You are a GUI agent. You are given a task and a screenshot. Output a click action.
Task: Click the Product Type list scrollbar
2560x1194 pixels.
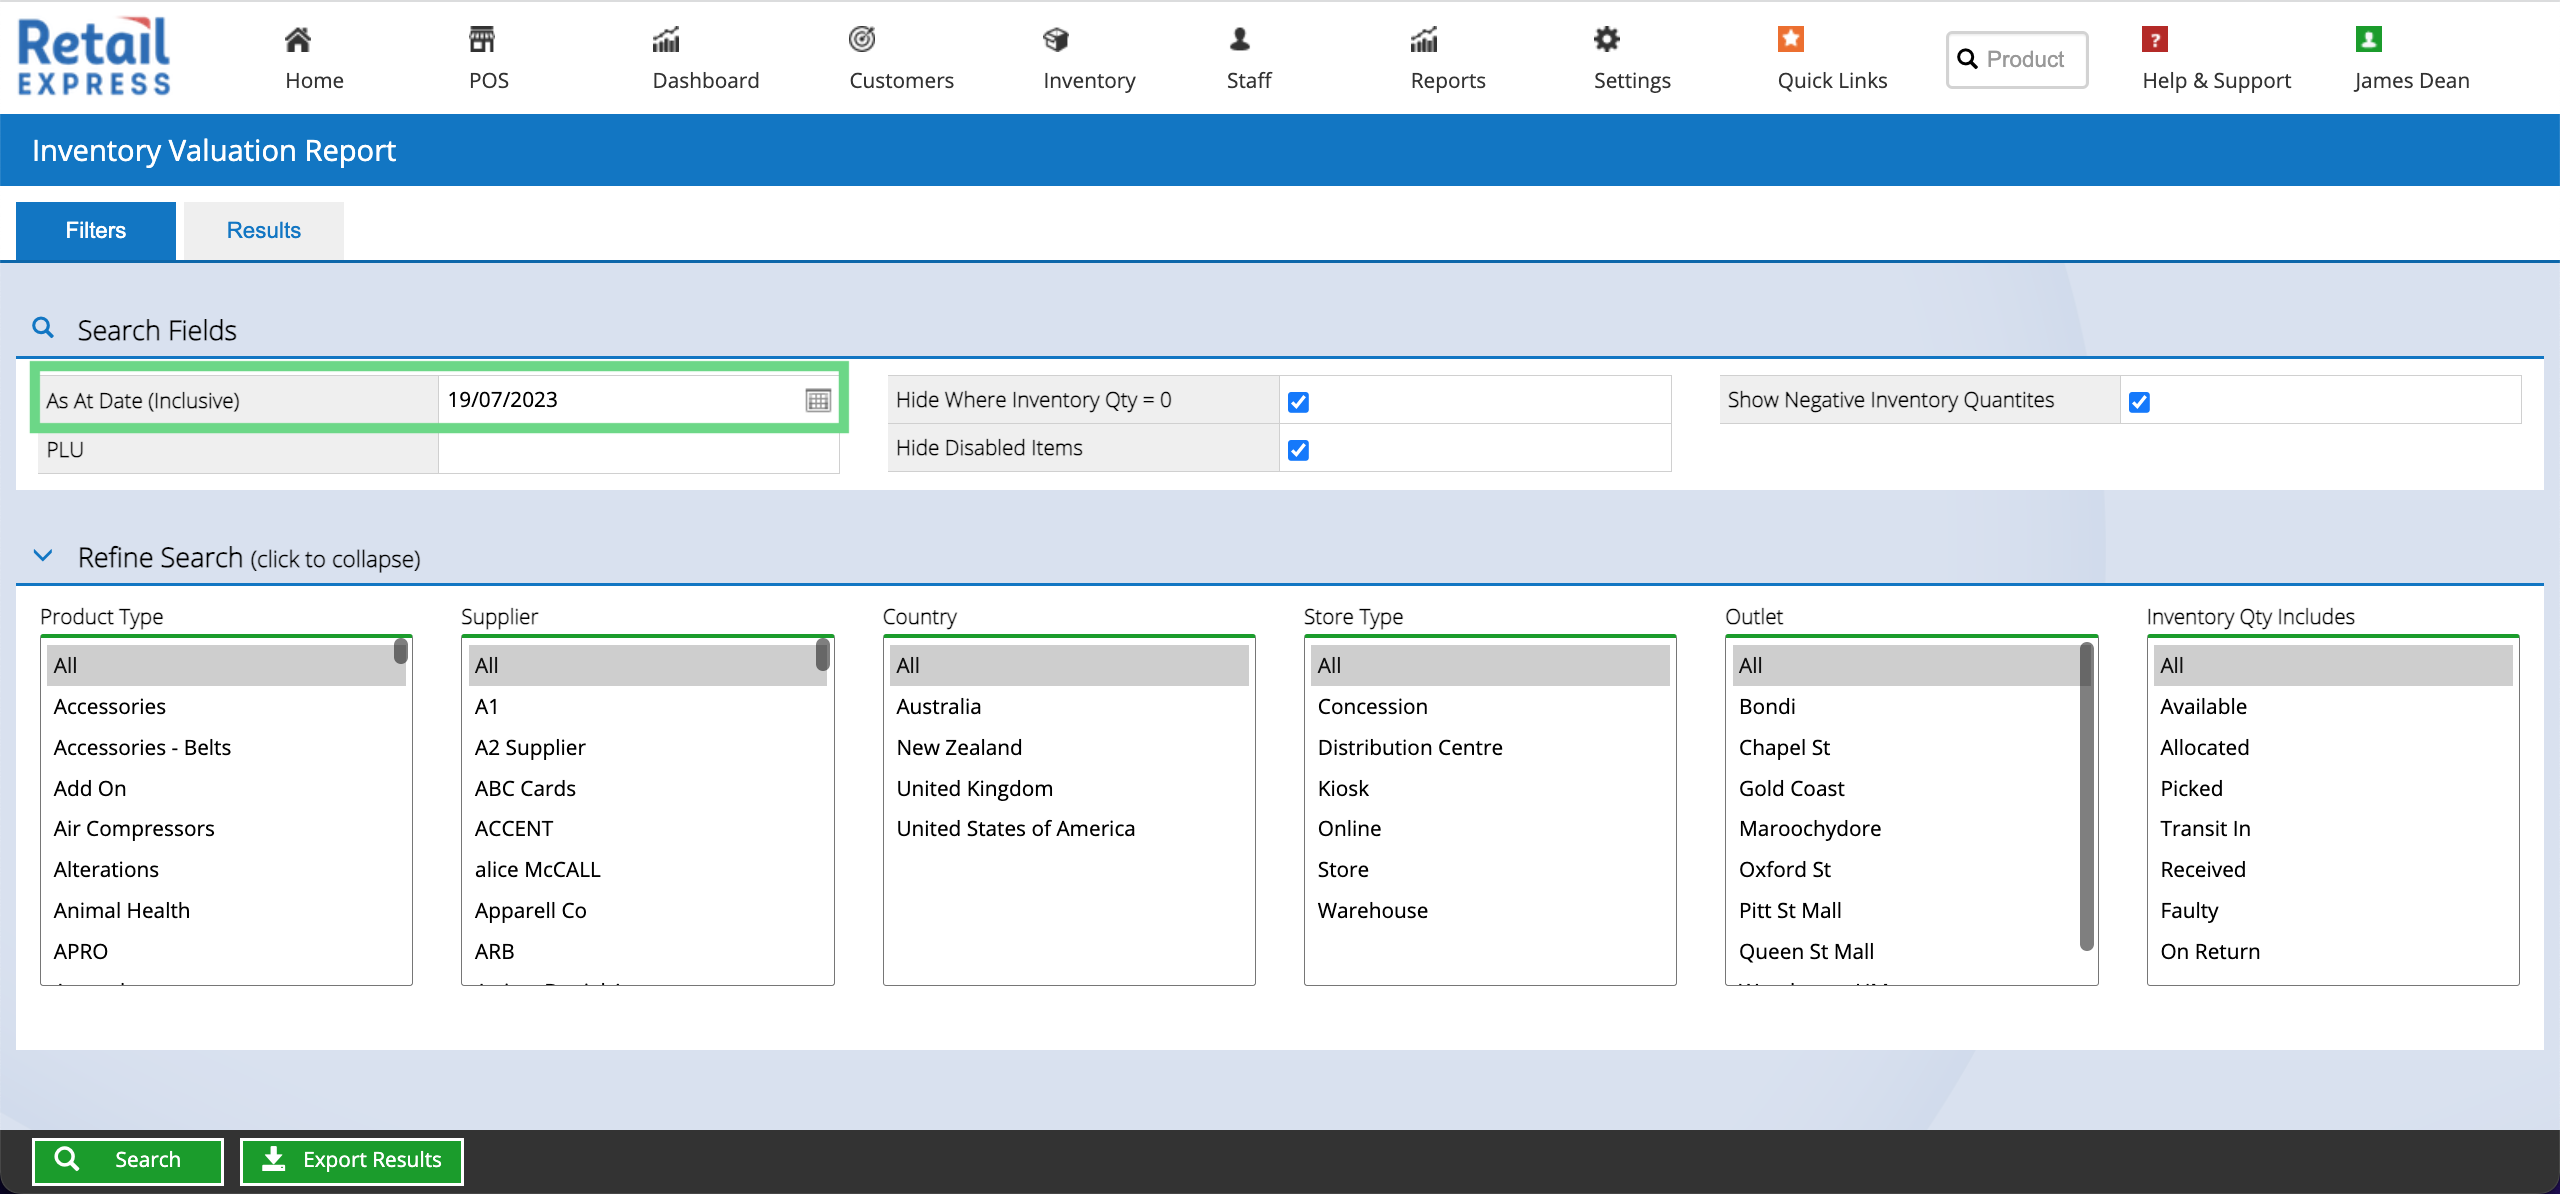click(x=401, y=651)
